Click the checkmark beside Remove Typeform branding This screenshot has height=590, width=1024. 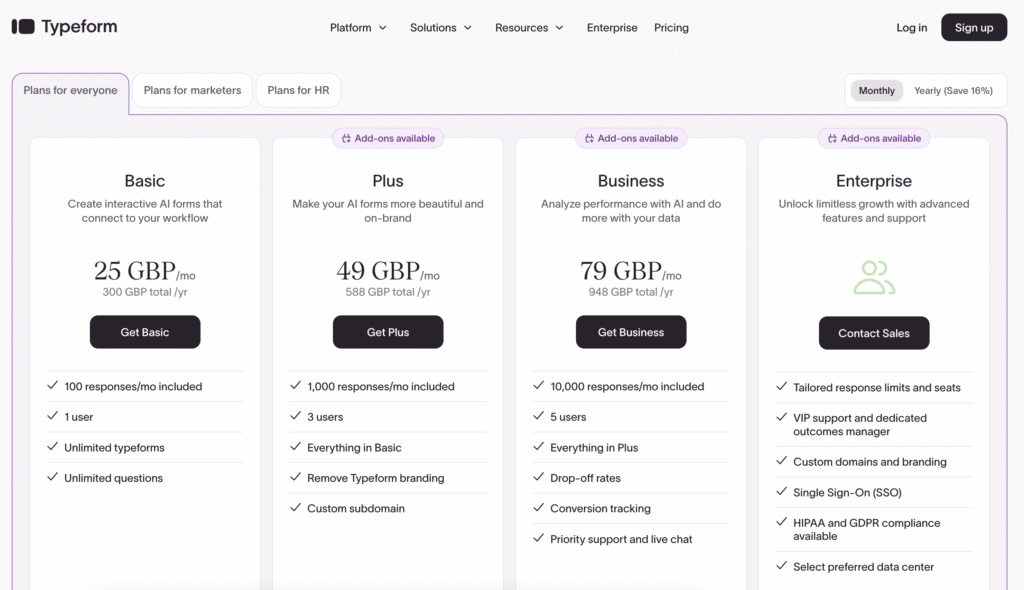coord(296,478)
